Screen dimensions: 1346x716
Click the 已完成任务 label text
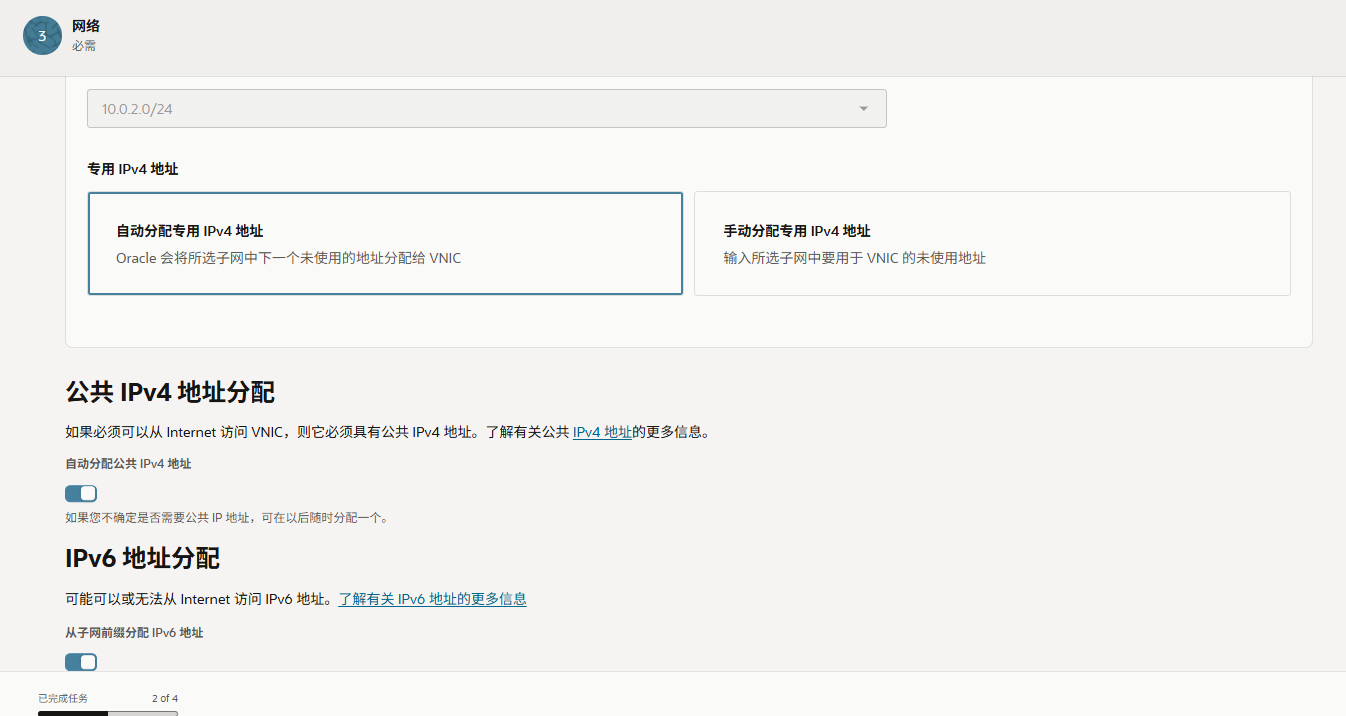(63, 698)
